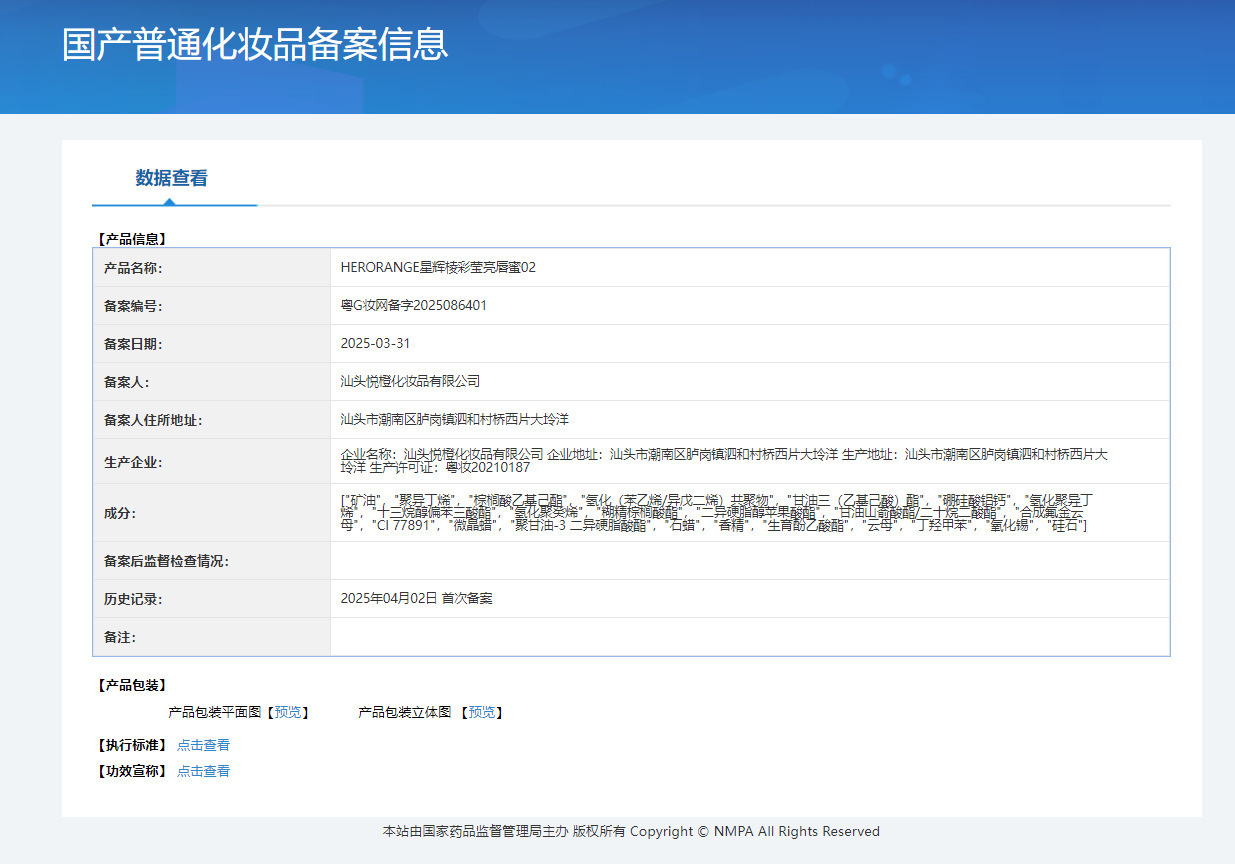Screen dimensions: 1235x864
Task: Click the 备案日期 row label
Action: [x=133, y=344]
